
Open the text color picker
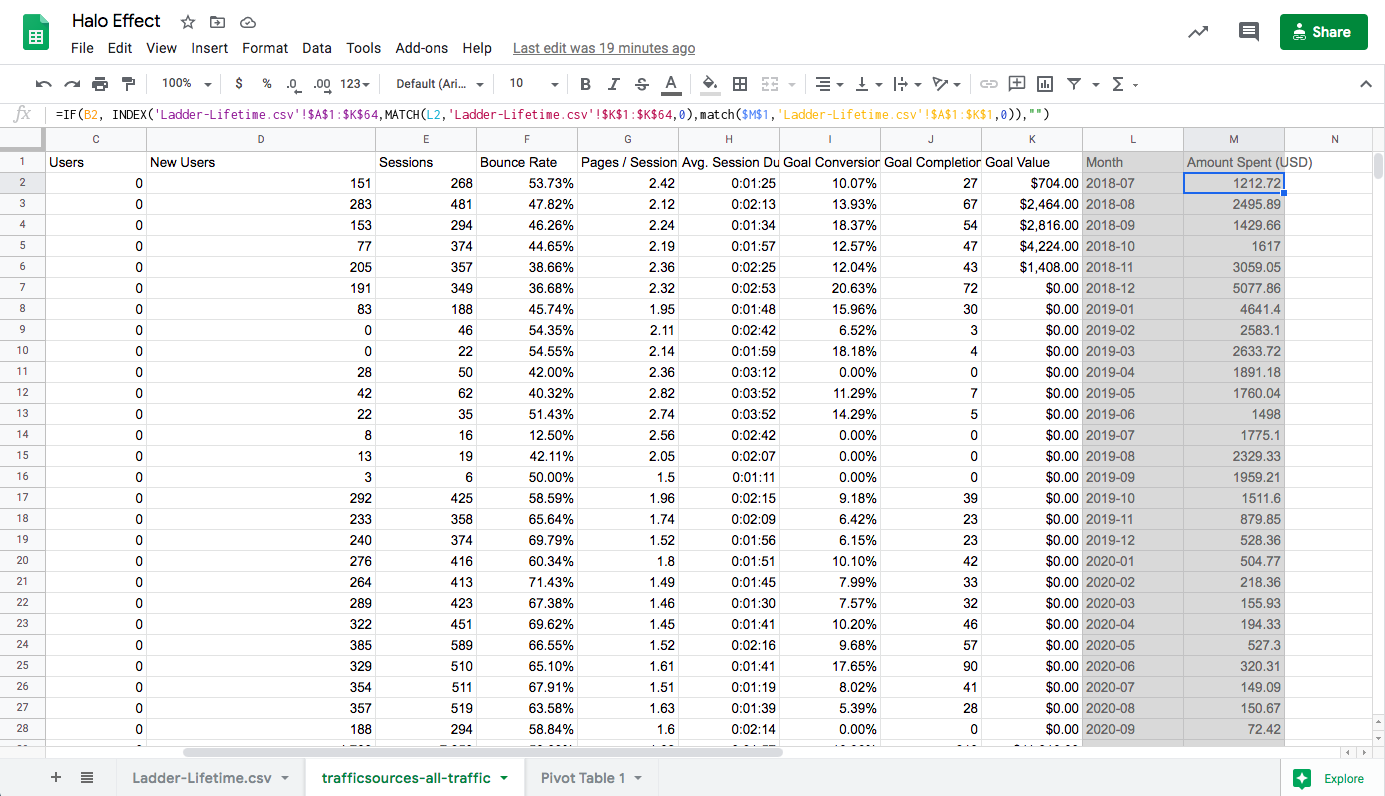(671, 84)
